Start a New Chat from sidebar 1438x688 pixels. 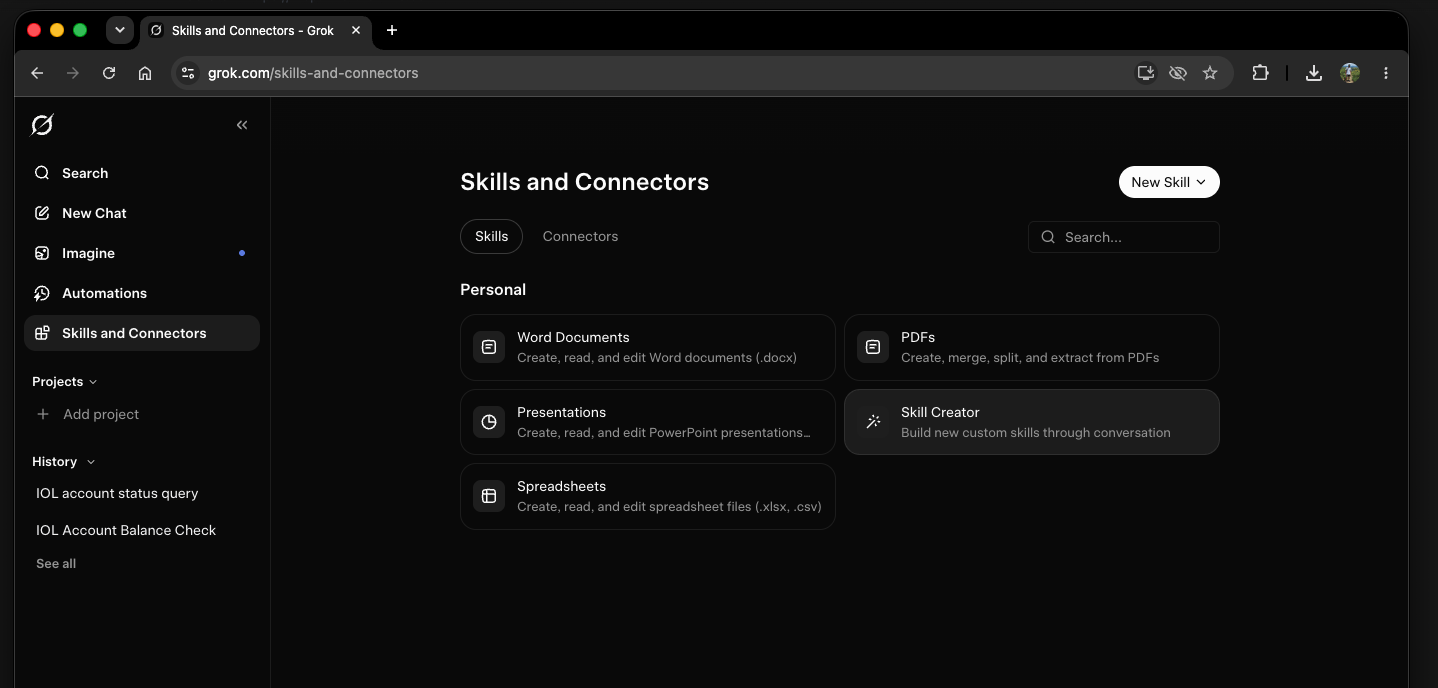tap(142, 213)
